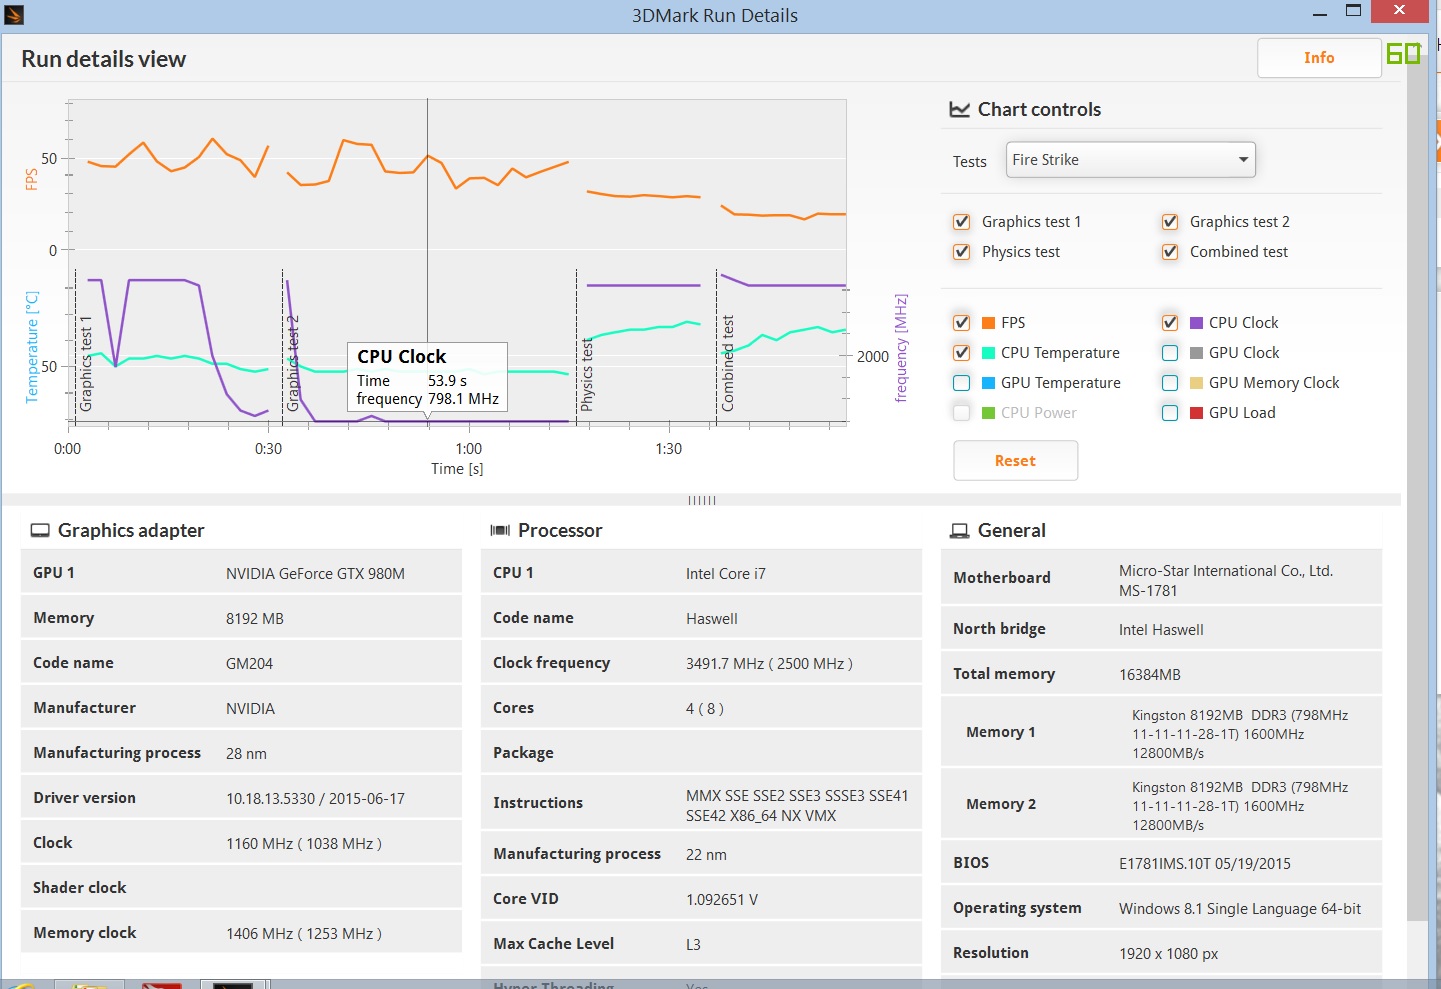The height and width of the screenshot is (989, 1441).
Task: Click the 'NVIDIA GeForce GTX 980M' value
Action: pos(315,574)
